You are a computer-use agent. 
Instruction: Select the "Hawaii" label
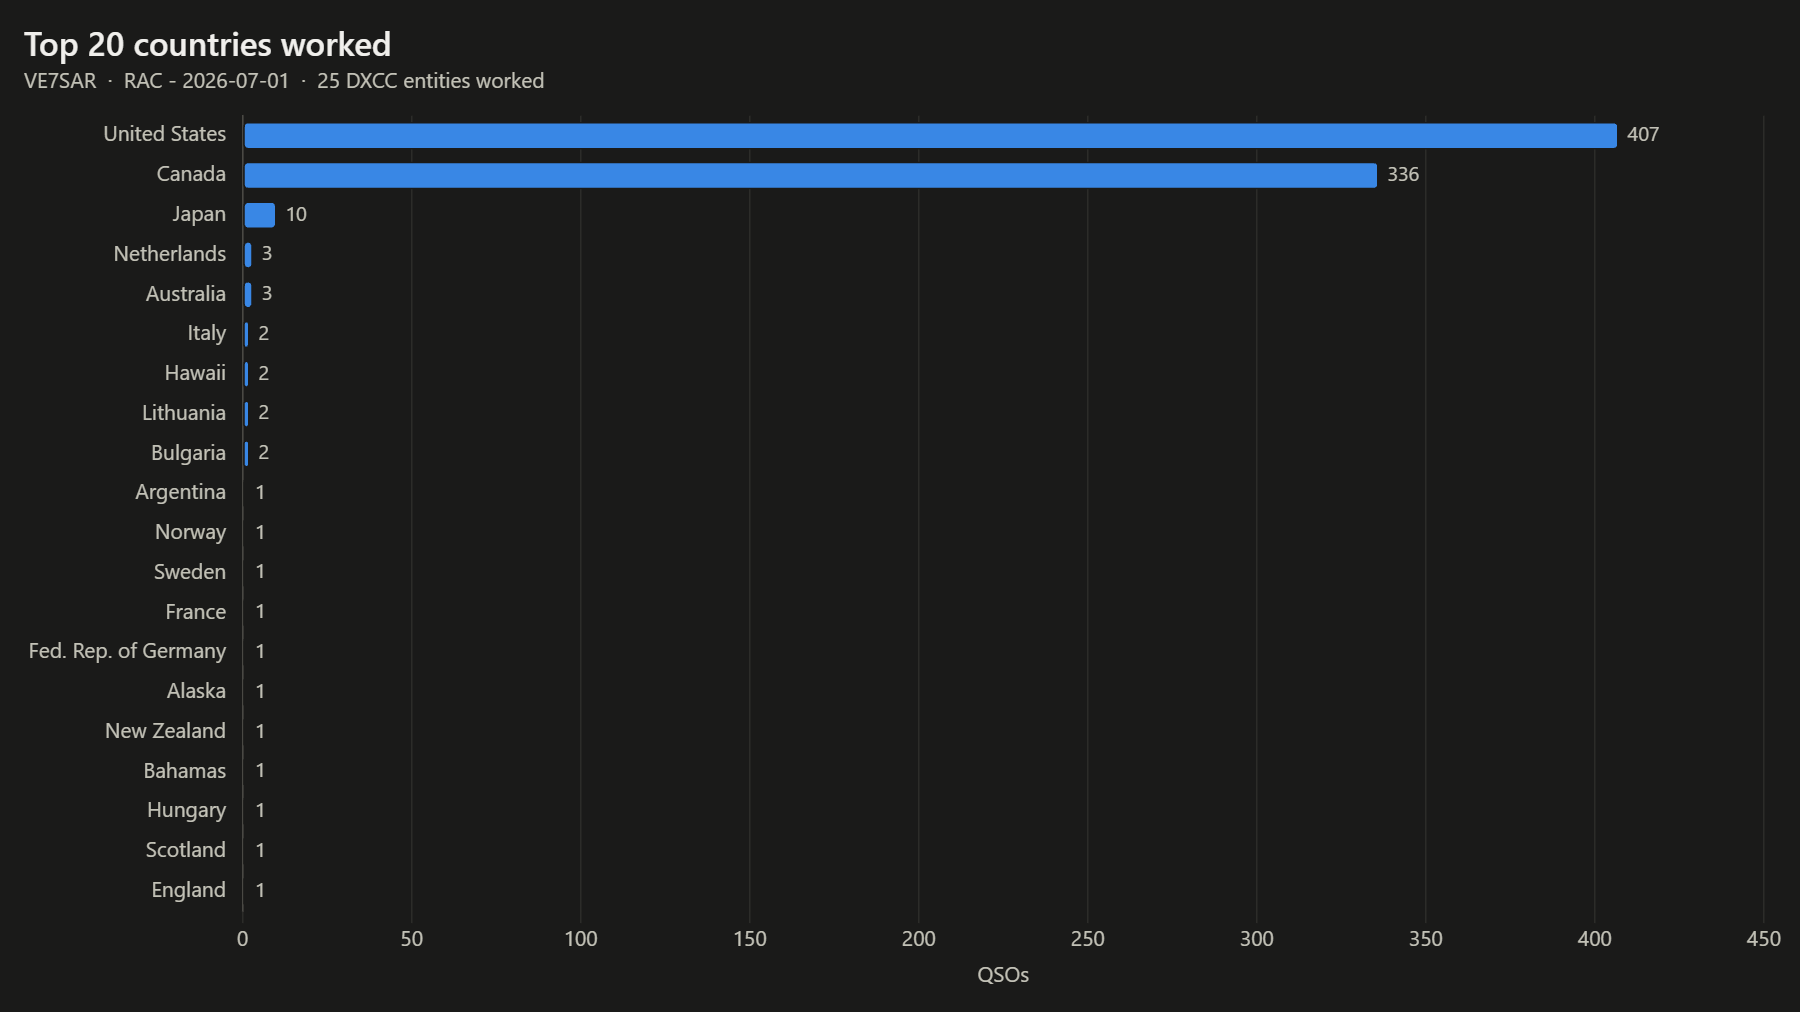(x=195, y=373)
